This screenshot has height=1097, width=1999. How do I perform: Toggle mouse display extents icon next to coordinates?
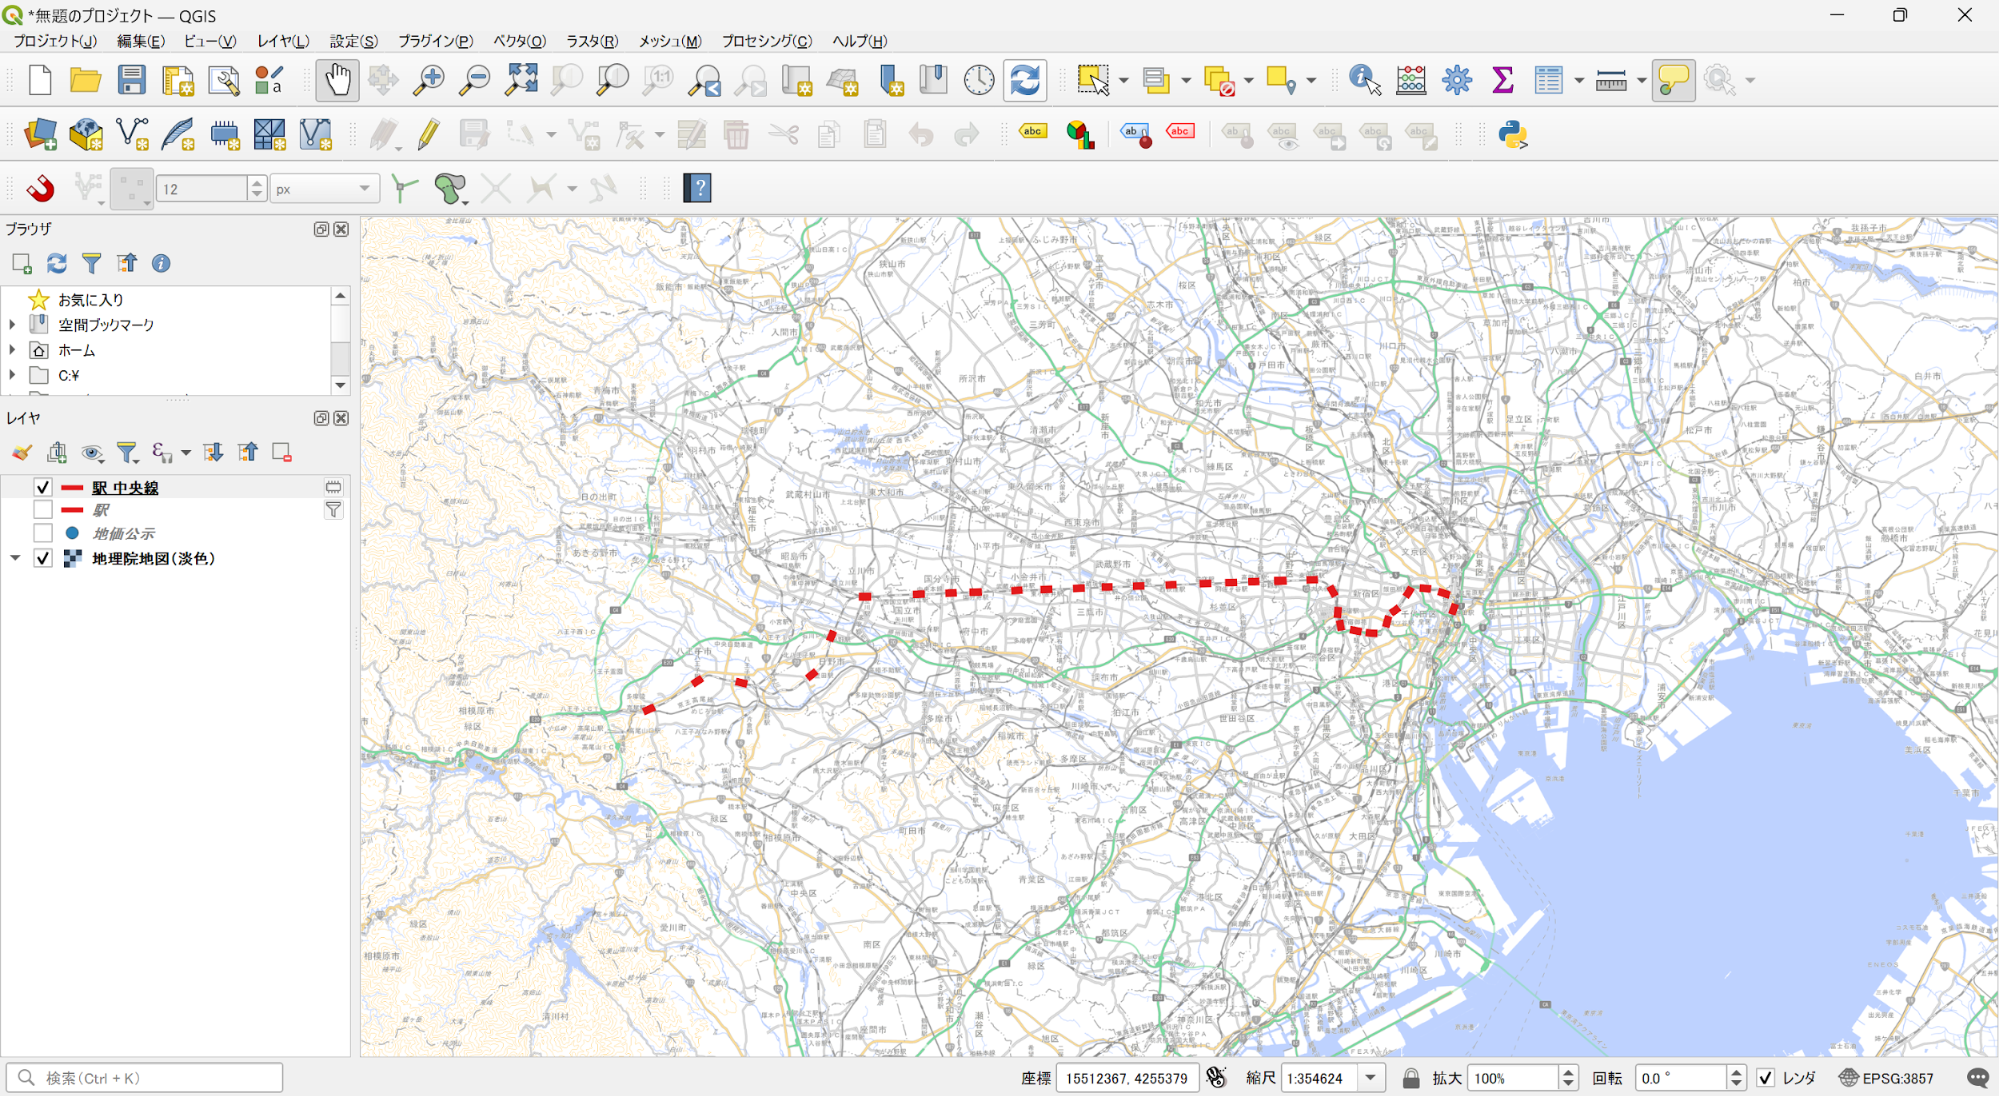(1216, 1078)
